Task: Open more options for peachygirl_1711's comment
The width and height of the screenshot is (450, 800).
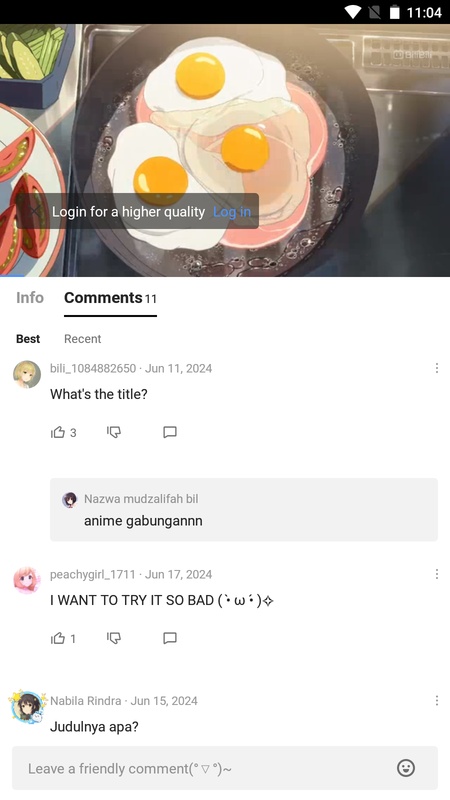Action: click(437, 574)
